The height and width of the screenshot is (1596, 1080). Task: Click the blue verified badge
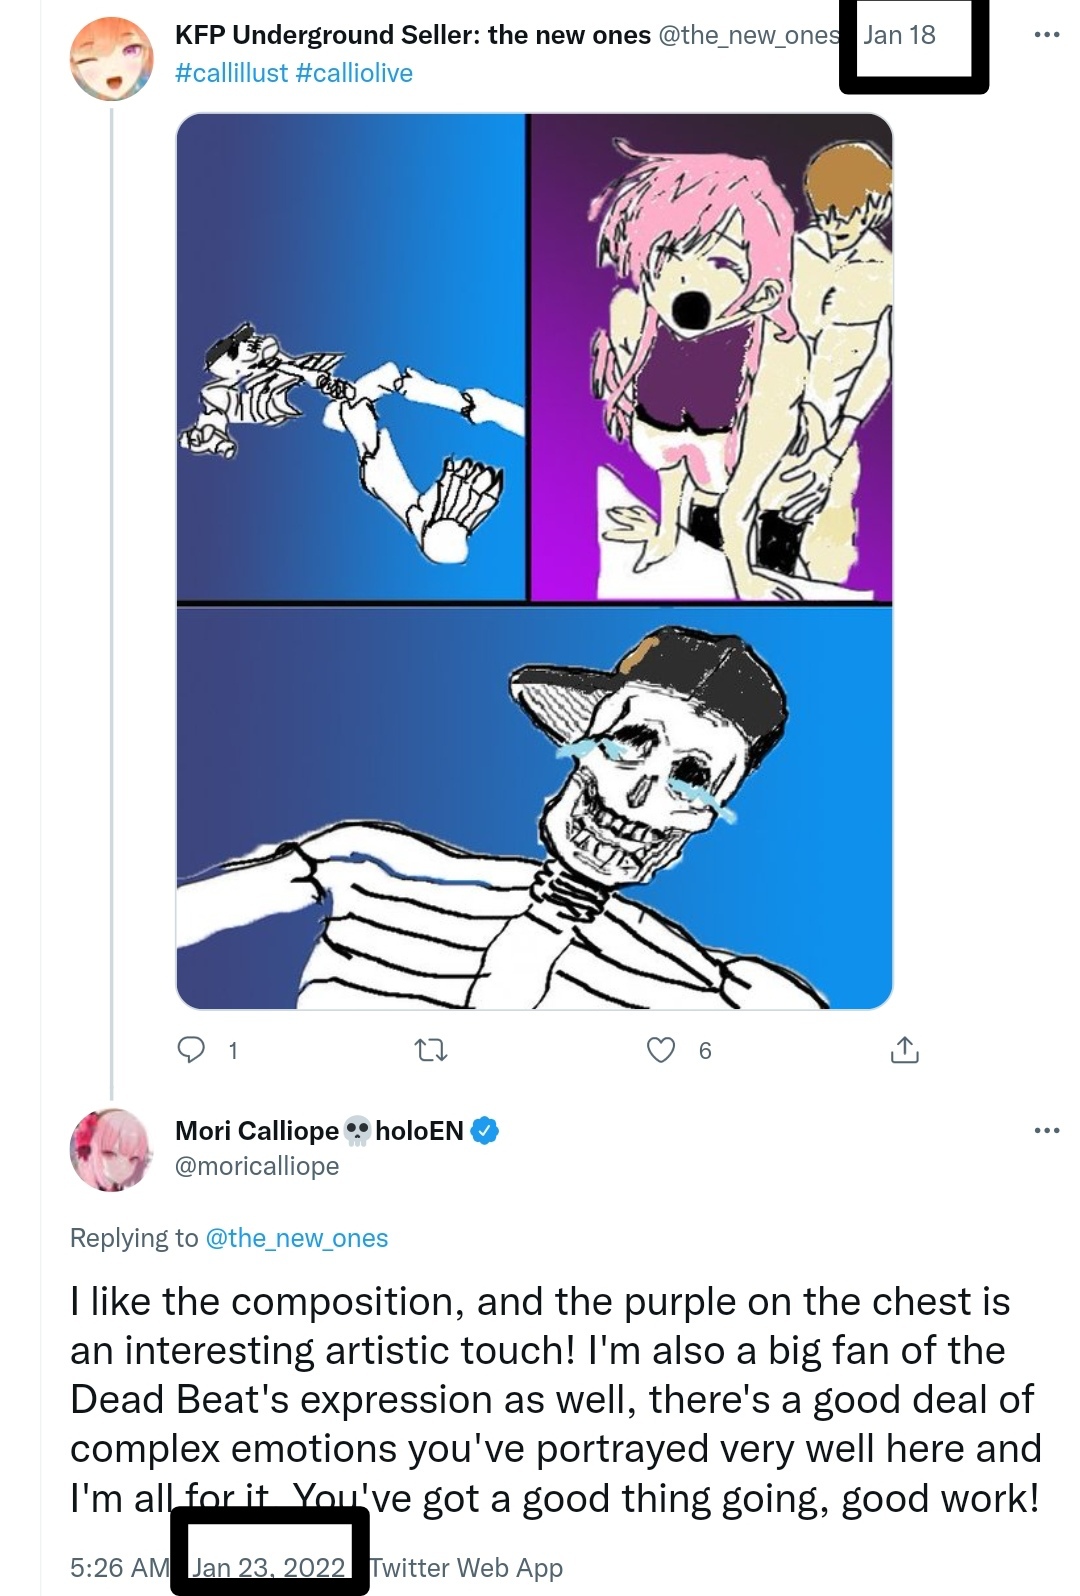485,1131
